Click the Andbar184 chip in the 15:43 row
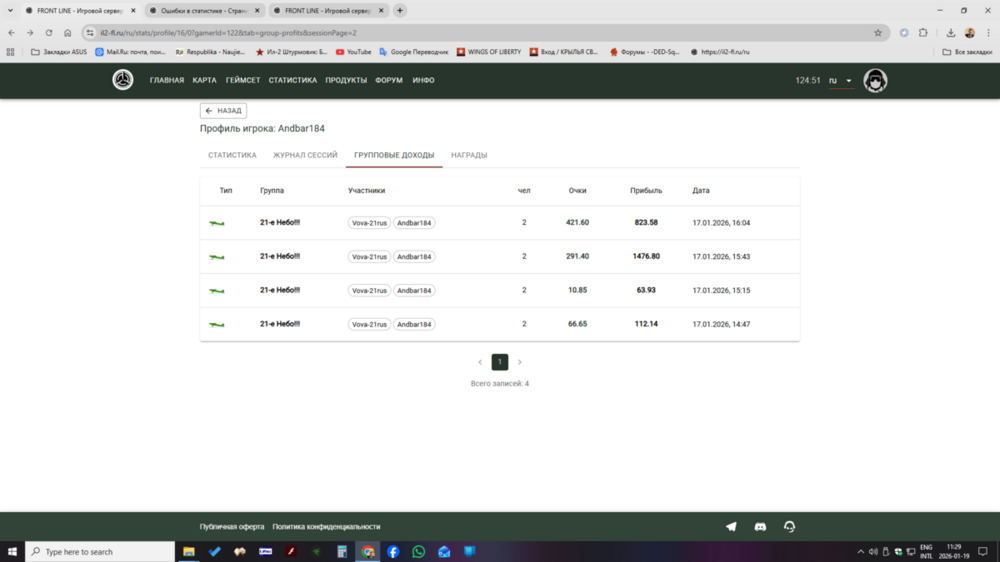The width and height of the screenshot is (1000, 562). pos(414,256)
